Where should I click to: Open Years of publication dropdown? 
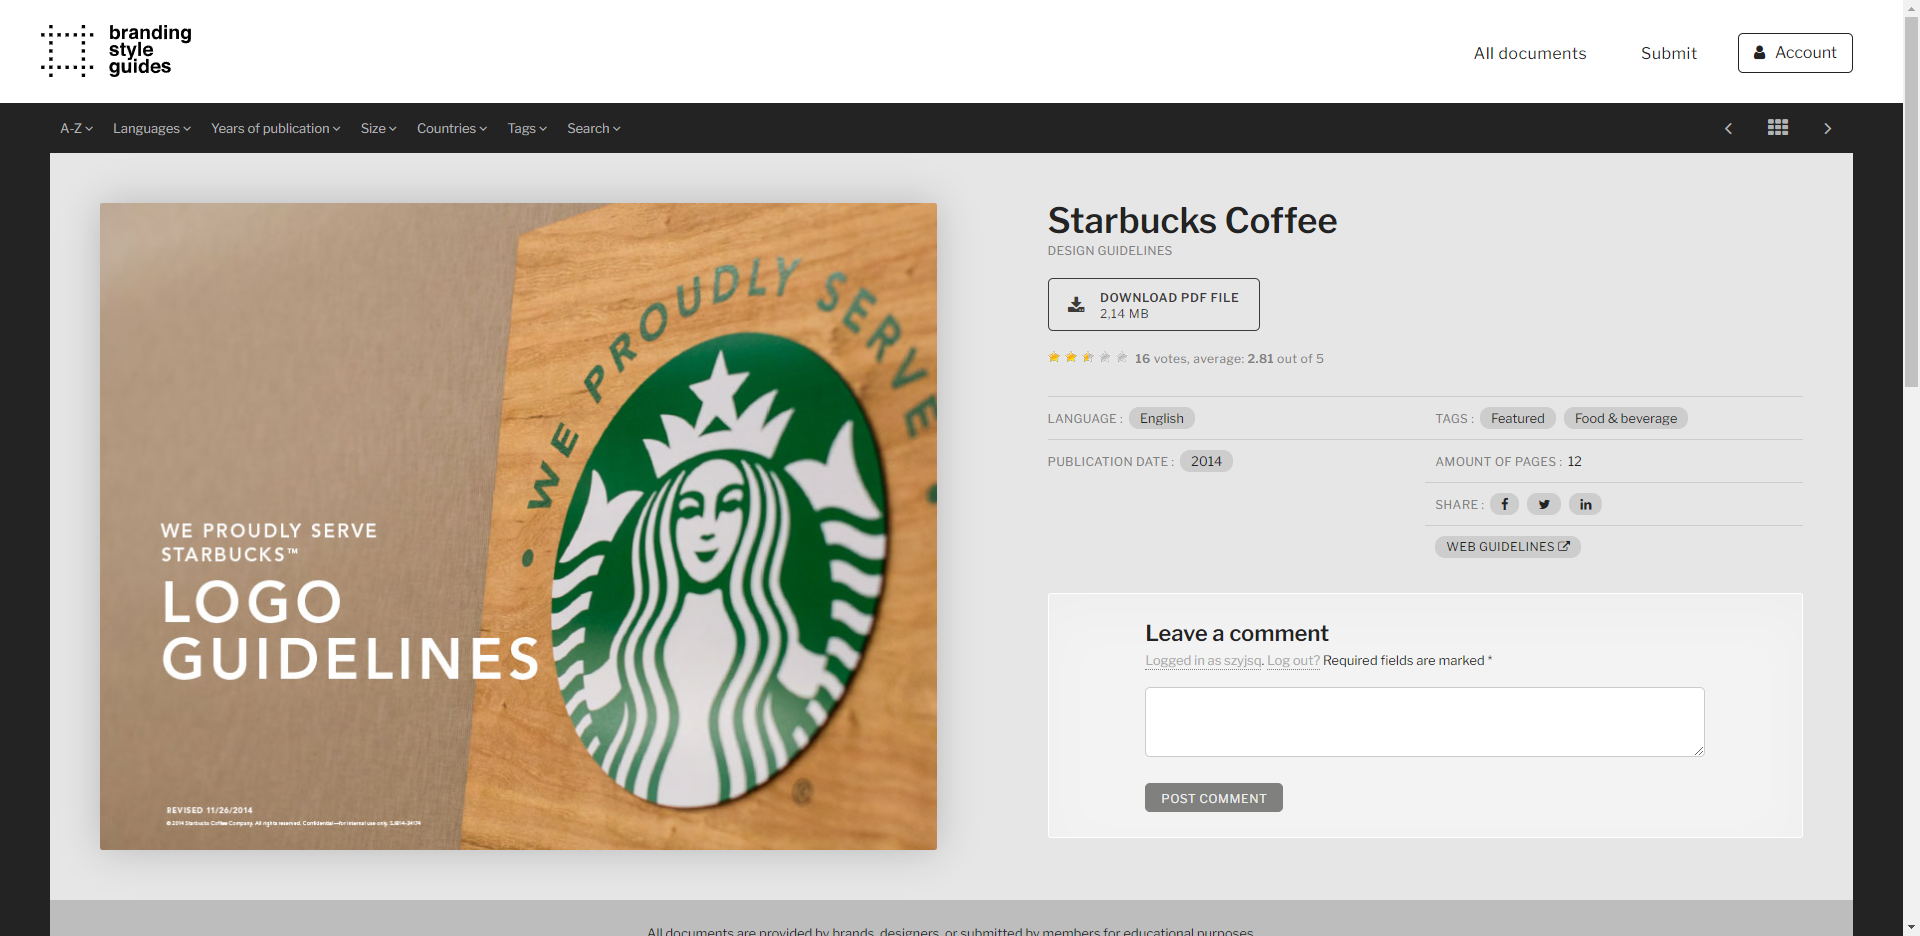(x=275, y=128)
